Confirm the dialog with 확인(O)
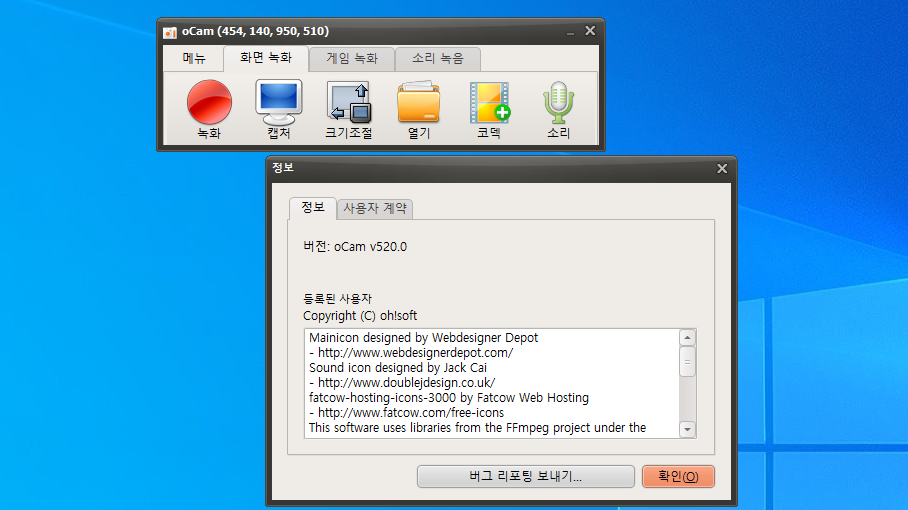The width and height of the screenshot is (908, 510). coord(678,476)
